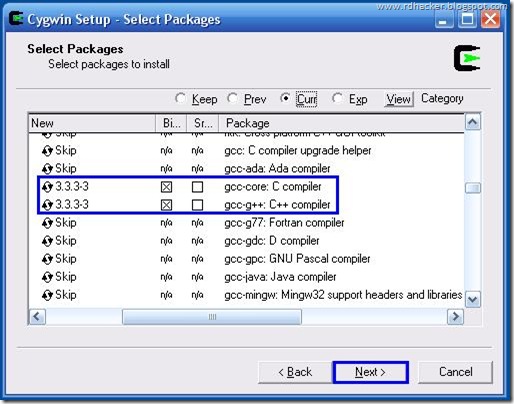Screen dimensions: 514x404
Task: Click the Cygwin title bar icon
Action: (x=16, y=19)
